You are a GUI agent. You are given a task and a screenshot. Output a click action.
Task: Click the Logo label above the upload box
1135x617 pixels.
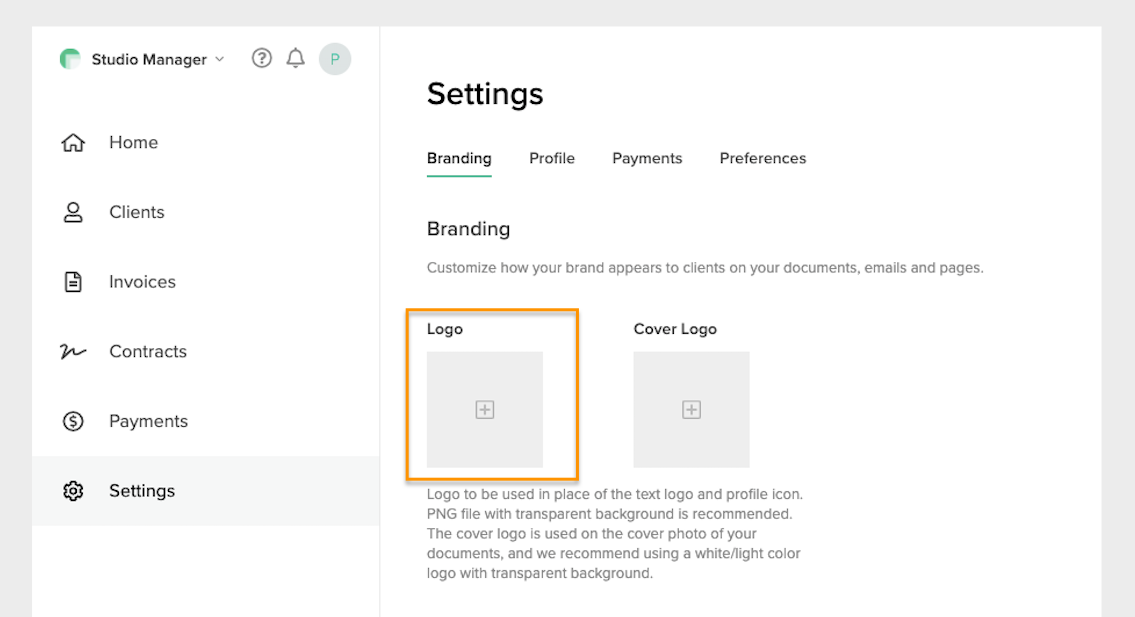coord(444,329)
